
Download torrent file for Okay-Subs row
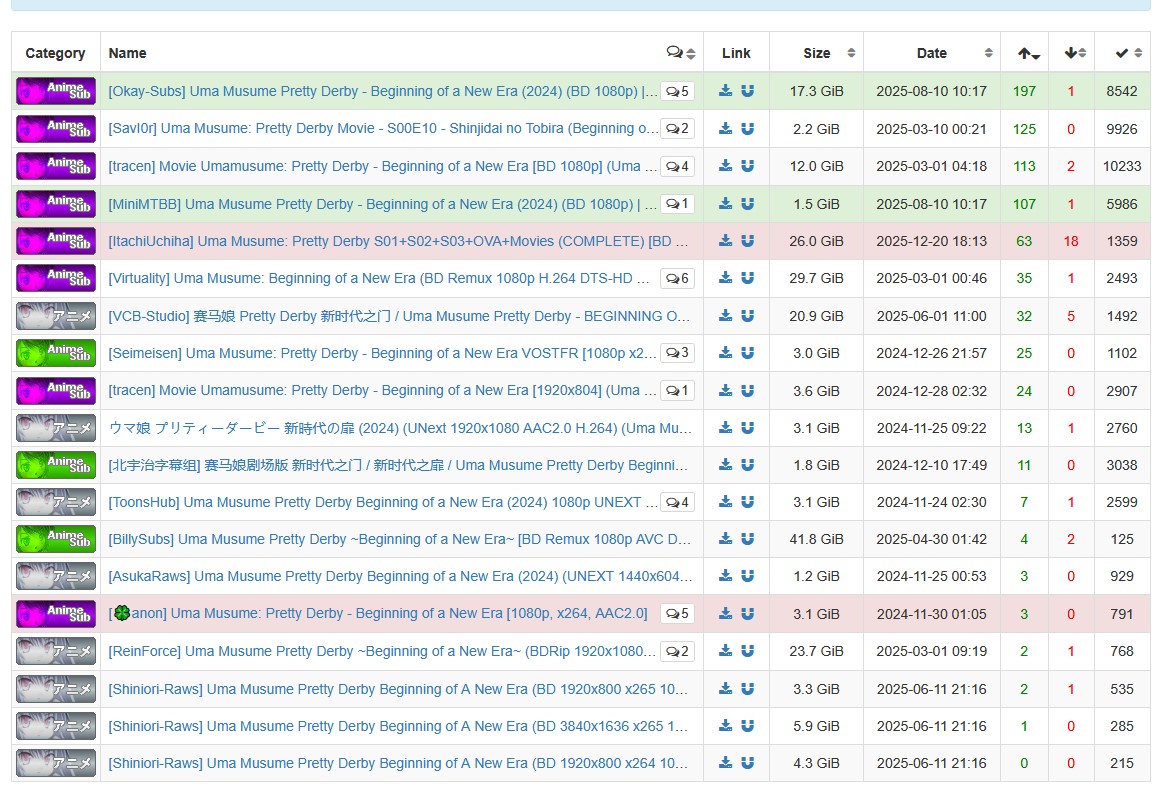click(726, 91)
